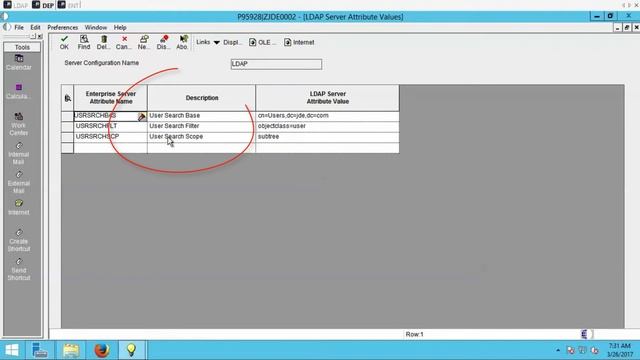Click the Display Errors toolbar icon
The width and height of the screenshot is (640, 360).
tap(163, 42)
